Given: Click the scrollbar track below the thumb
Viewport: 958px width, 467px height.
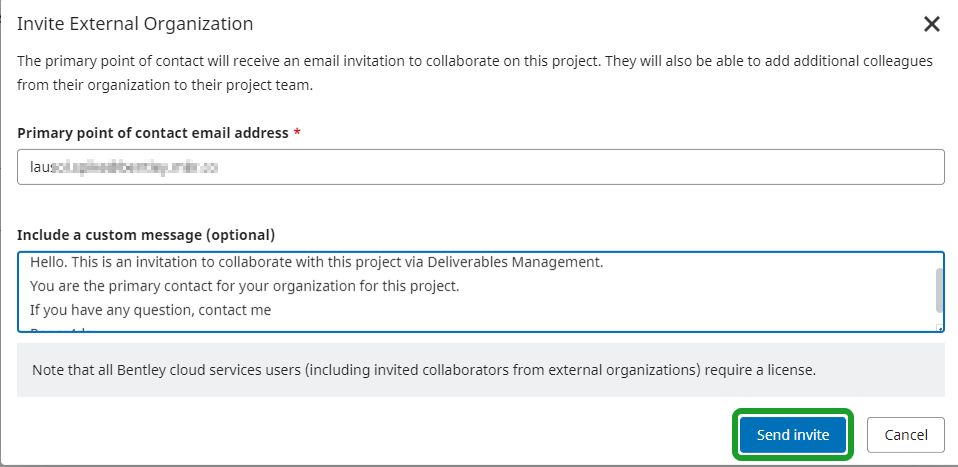Looking at the screenshot, I should point(938,319).
